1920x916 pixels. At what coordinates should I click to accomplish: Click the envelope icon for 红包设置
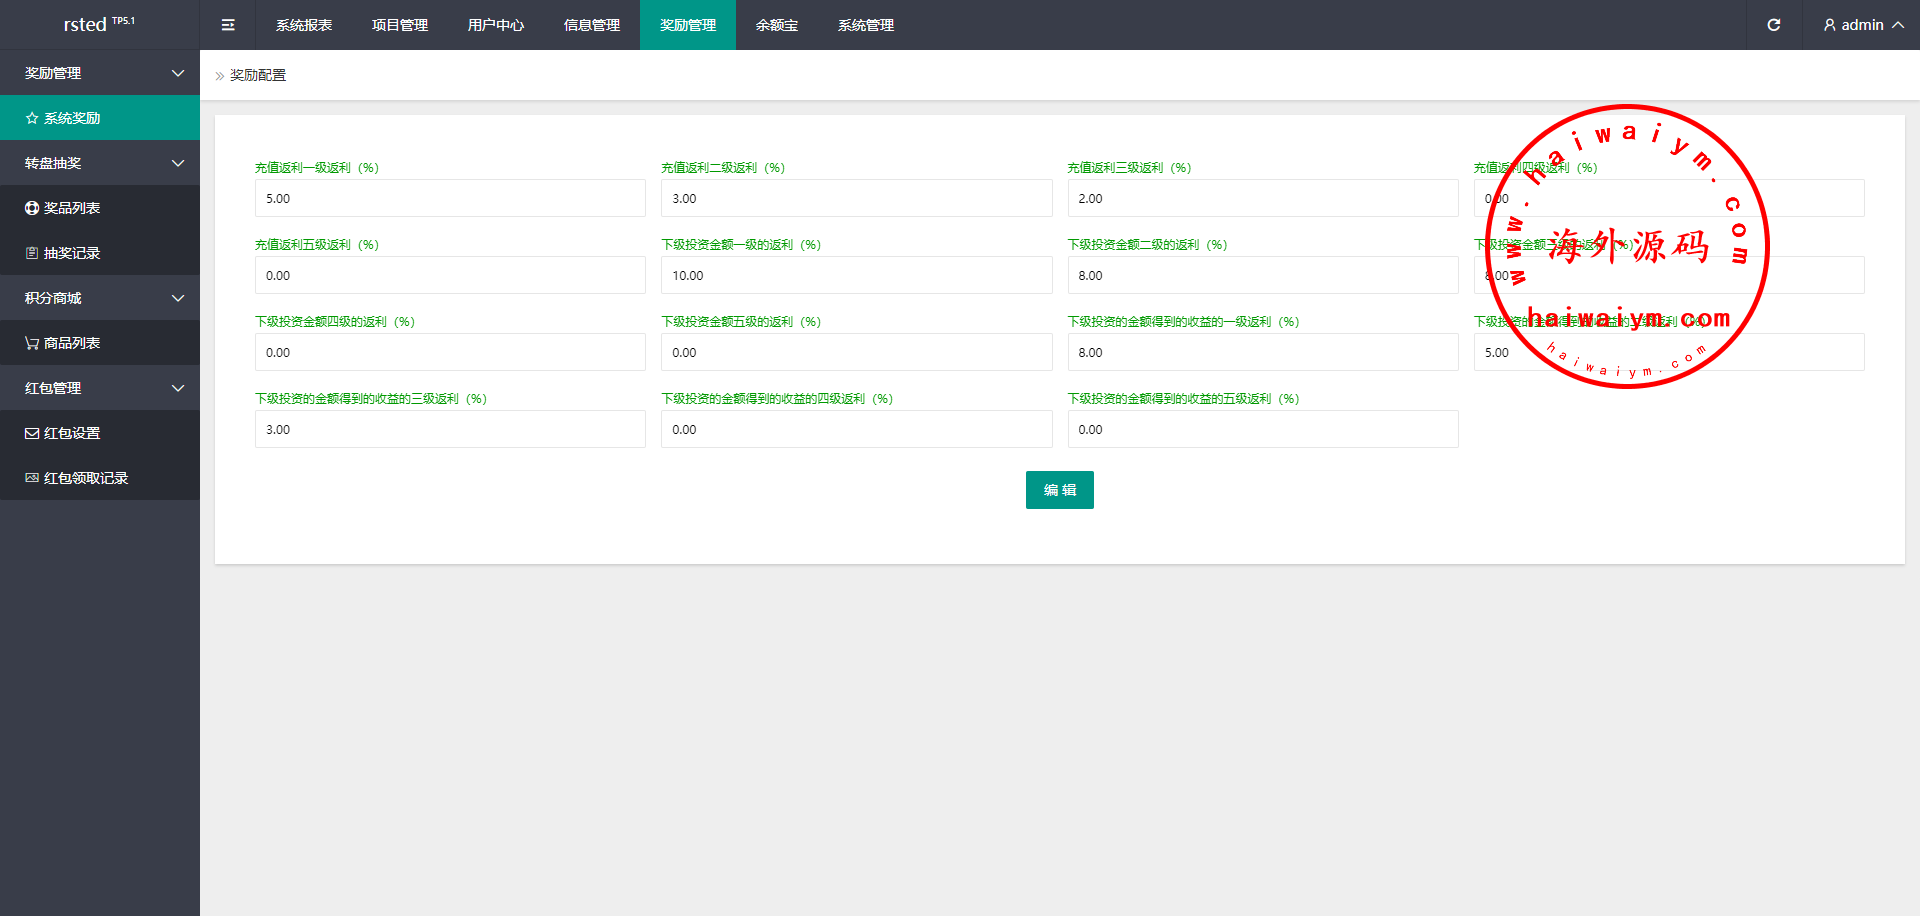click(32, 433)
